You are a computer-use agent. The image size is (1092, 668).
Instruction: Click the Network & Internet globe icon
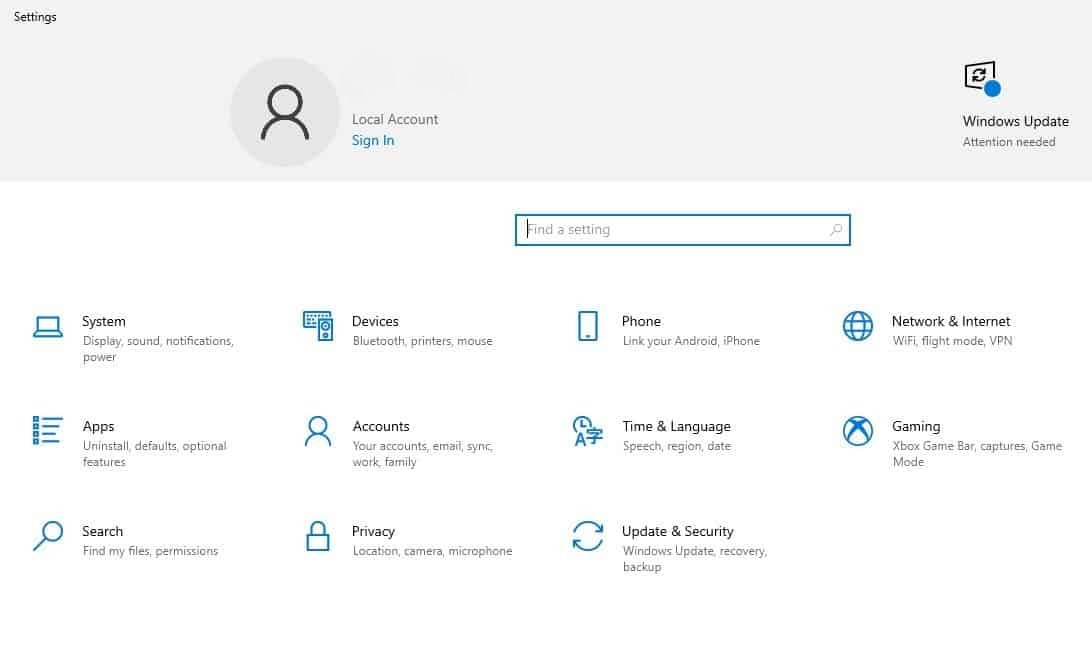coord(857,326)
